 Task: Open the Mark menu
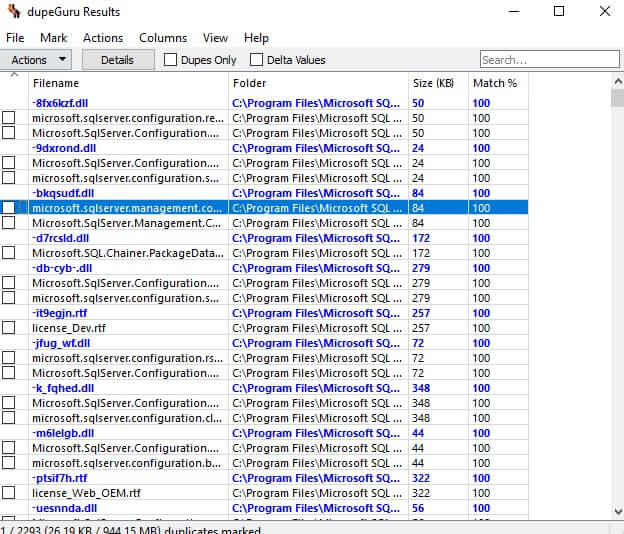click(54, 37)
